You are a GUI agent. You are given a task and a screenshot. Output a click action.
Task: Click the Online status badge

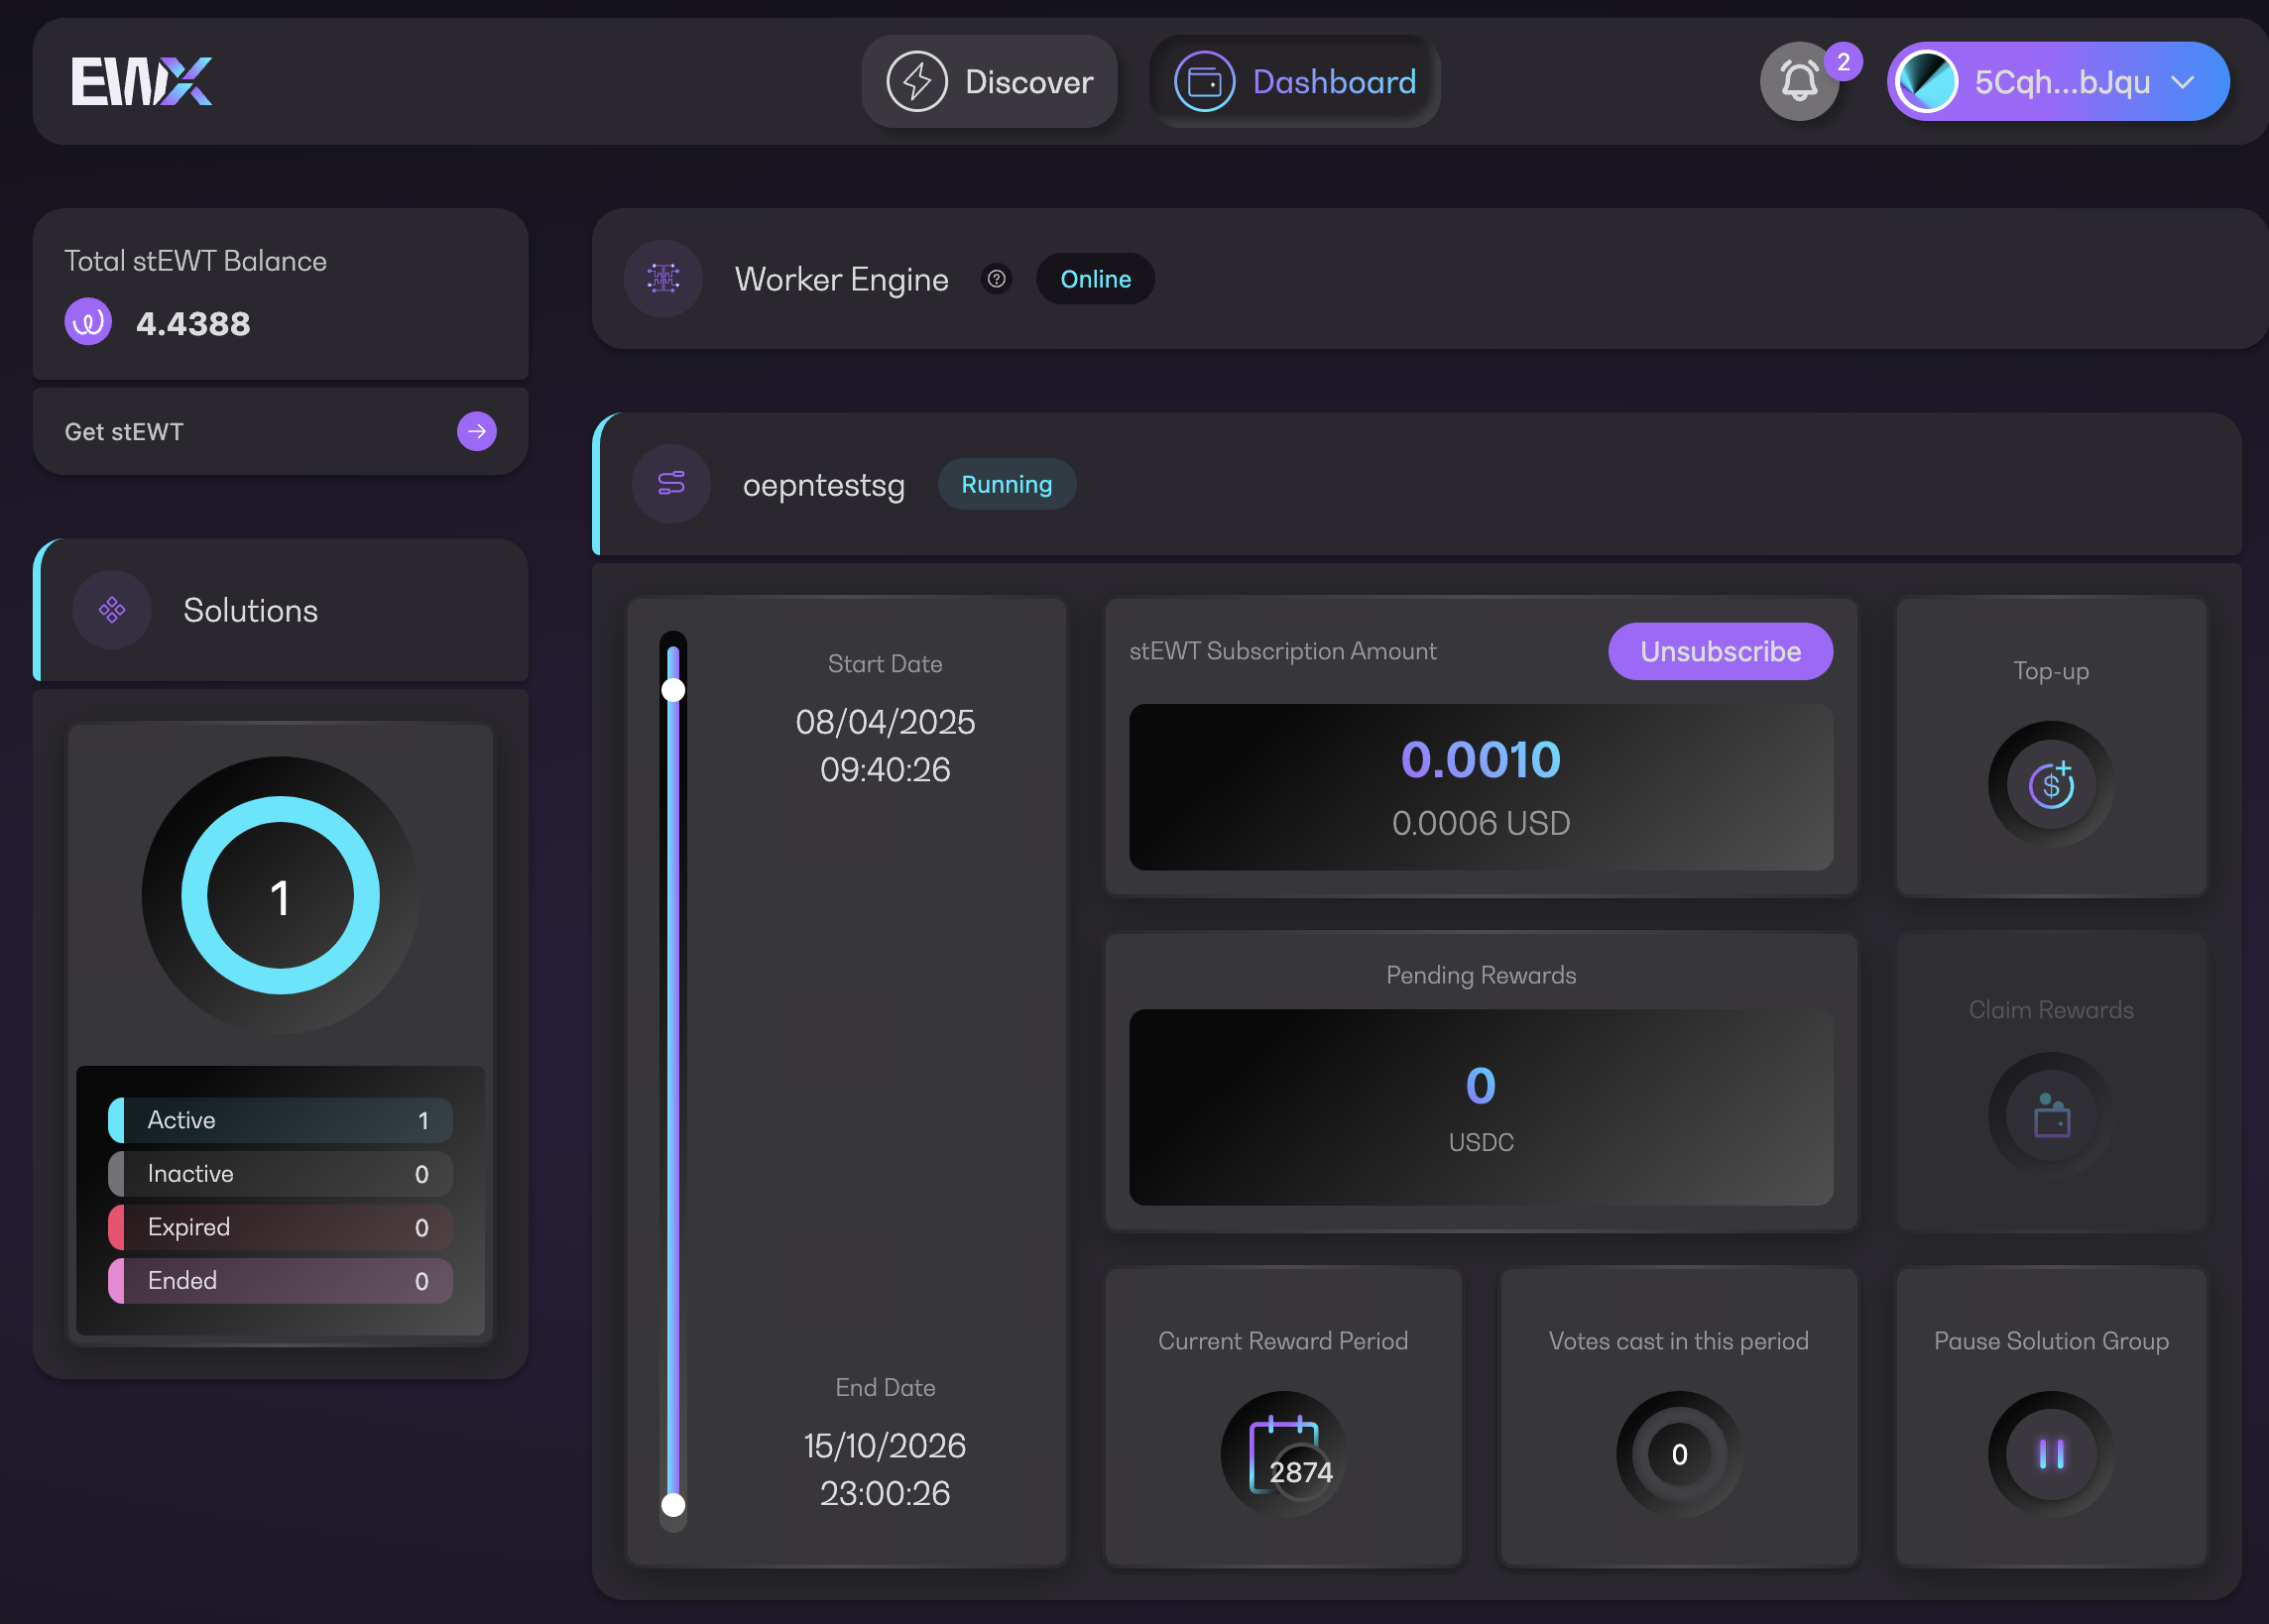pyautogui.click(x=1095, y=279)
